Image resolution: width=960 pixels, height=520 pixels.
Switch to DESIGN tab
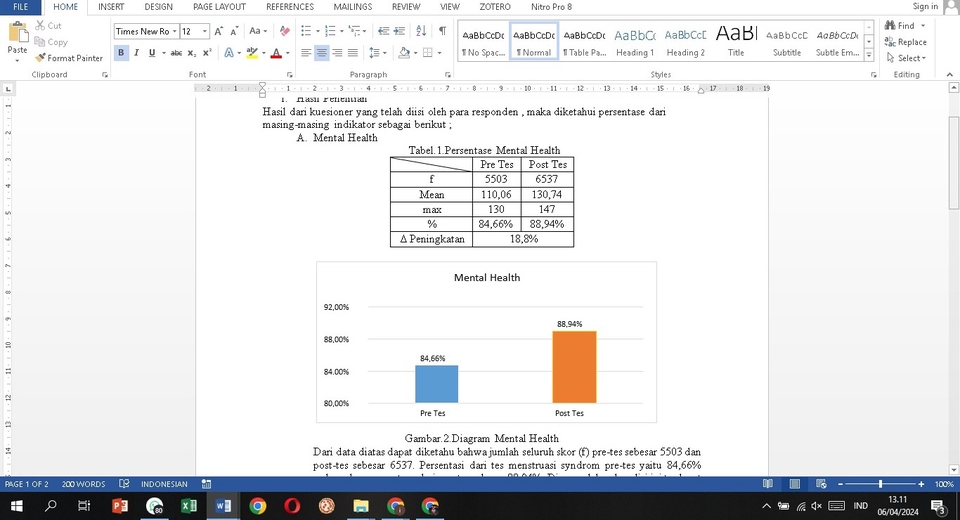(159, 7)
